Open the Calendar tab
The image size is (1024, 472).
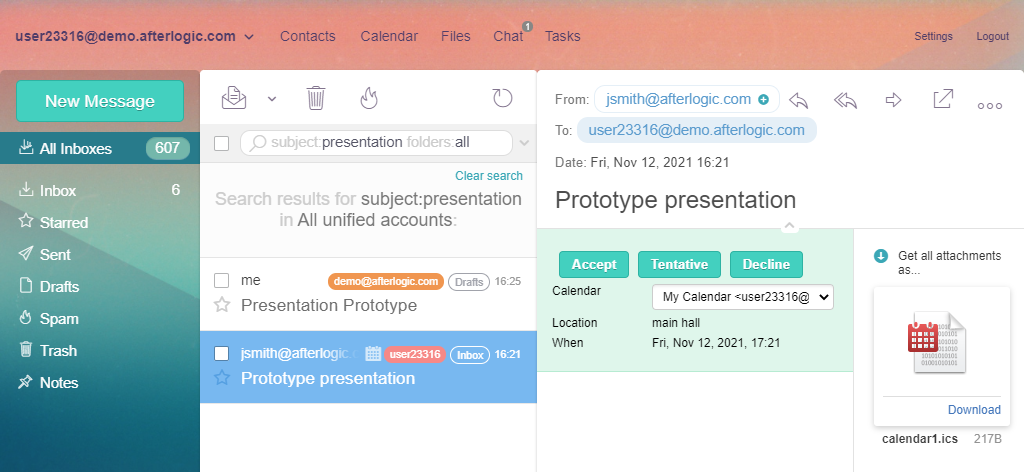(x=389, y=36)
